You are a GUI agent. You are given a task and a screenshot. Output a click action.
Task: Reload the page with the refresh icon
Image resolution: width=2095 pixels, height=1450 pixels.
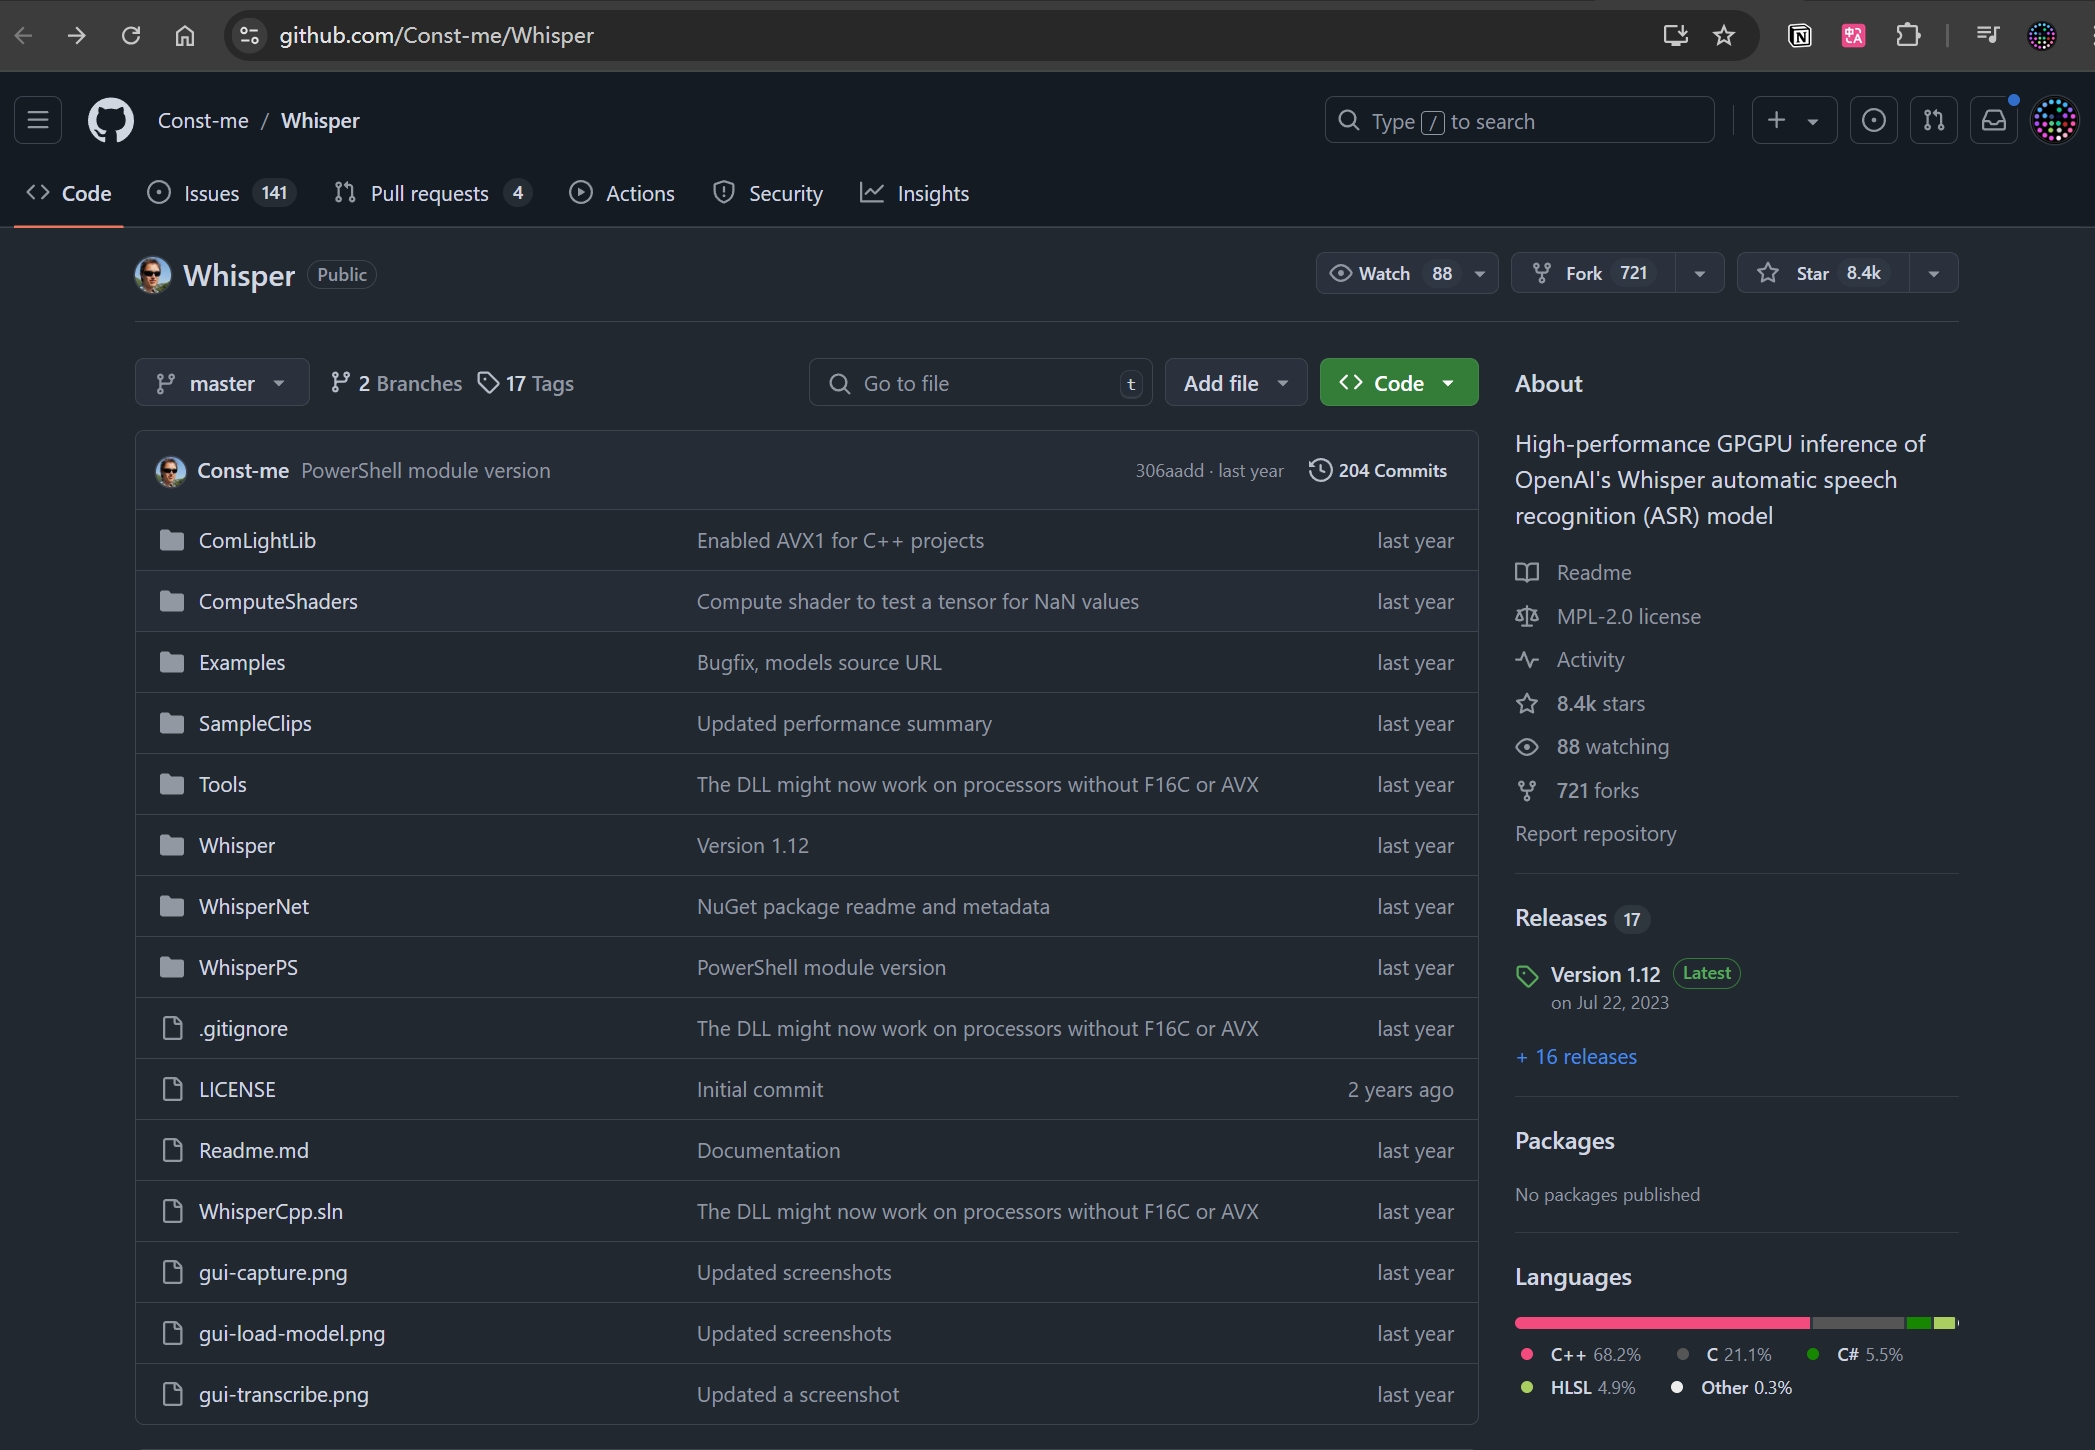click(x=131, y=36)
